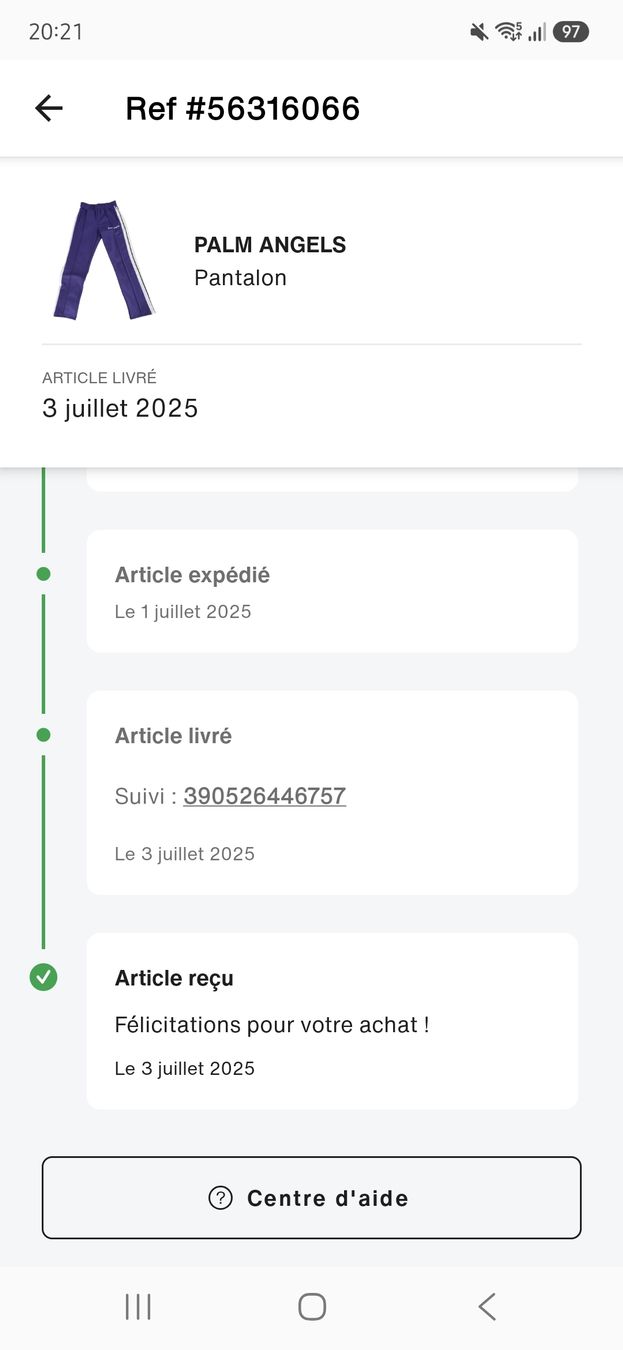
Task: Tap the battery level indicator
Action: click(570, 32)
